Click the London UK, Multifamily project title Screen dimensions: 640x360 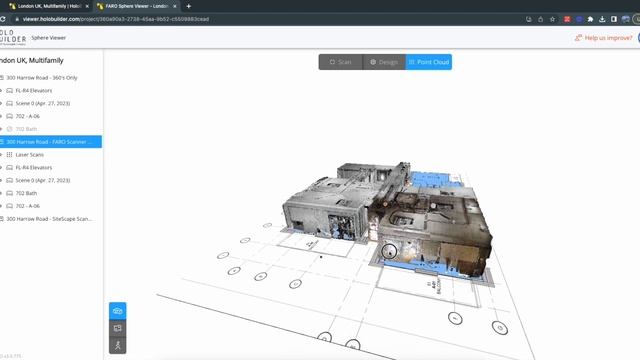(32, 60)
